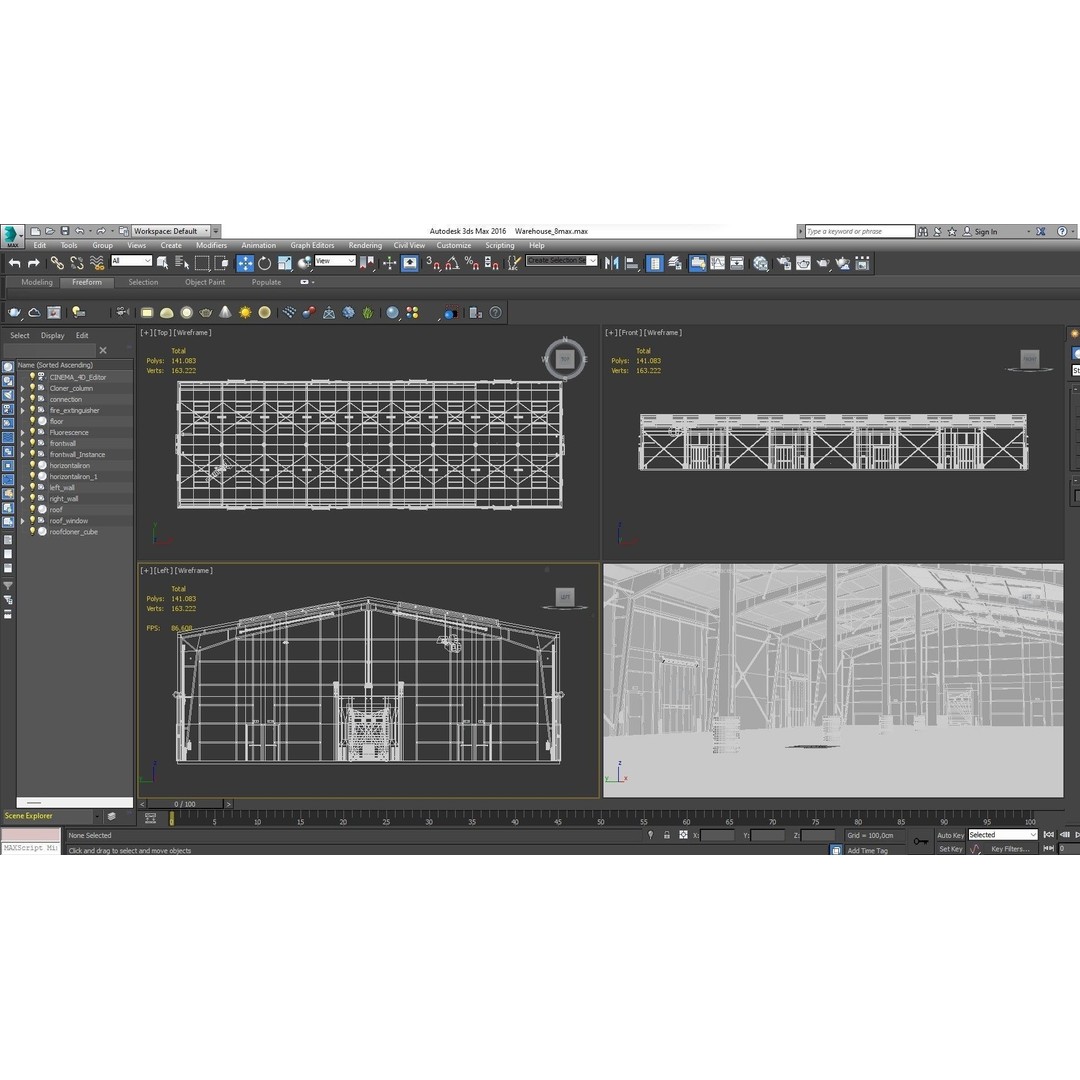The image size is (1080, 1080).
Task: Click Sign In in the title bar
Action: pyautogui.click(x=986, y=231)
